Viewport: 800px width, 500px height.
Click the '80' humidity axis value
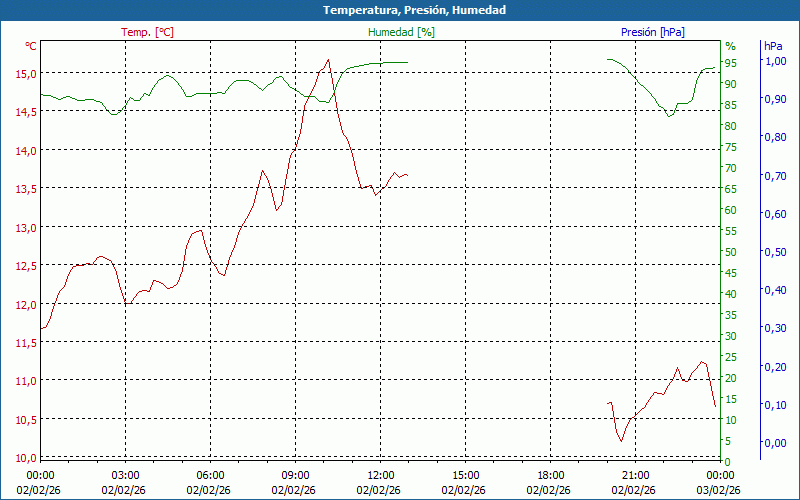tap(731, 126)
